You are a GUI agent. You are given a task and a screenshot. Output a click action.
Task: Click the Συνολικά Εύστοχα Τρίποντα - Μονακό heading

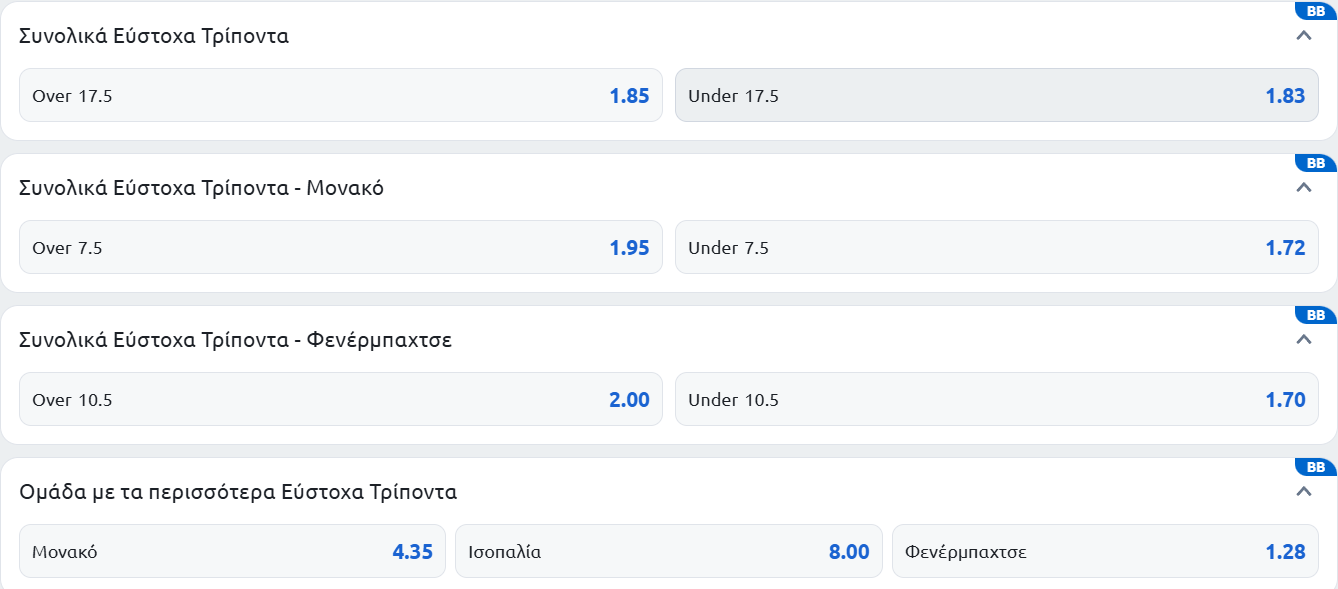[202, 188]
